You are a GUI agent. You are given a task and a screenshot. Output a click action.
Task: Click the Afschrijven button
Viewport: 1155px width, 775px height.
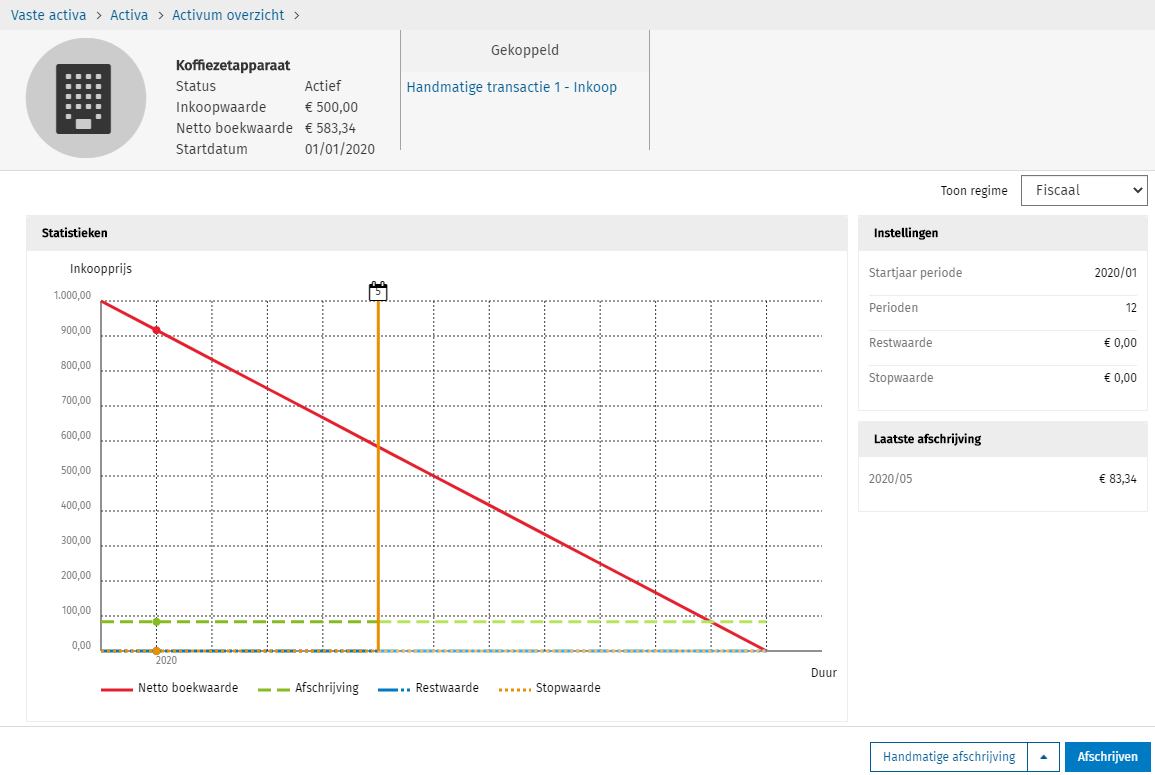coord(1107,757)
